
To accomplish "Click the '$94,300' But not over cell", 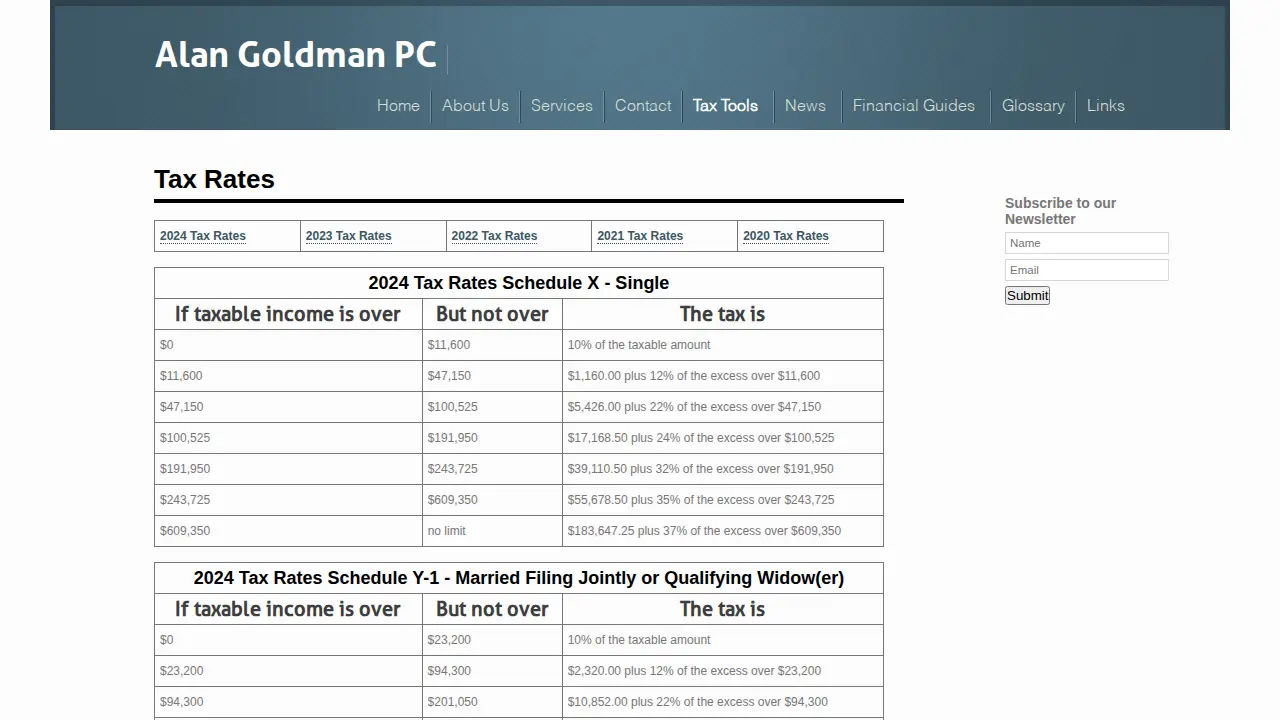I will 492,671.
